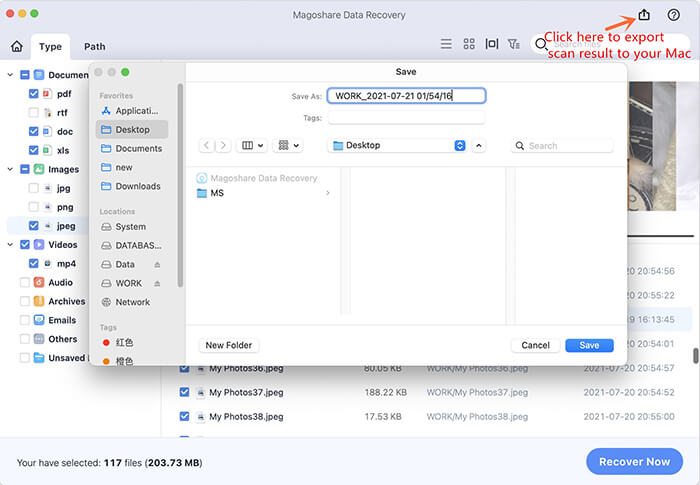The image size is (700, 485).
Task: Switch to list view icon
Action: click(446, 44)
